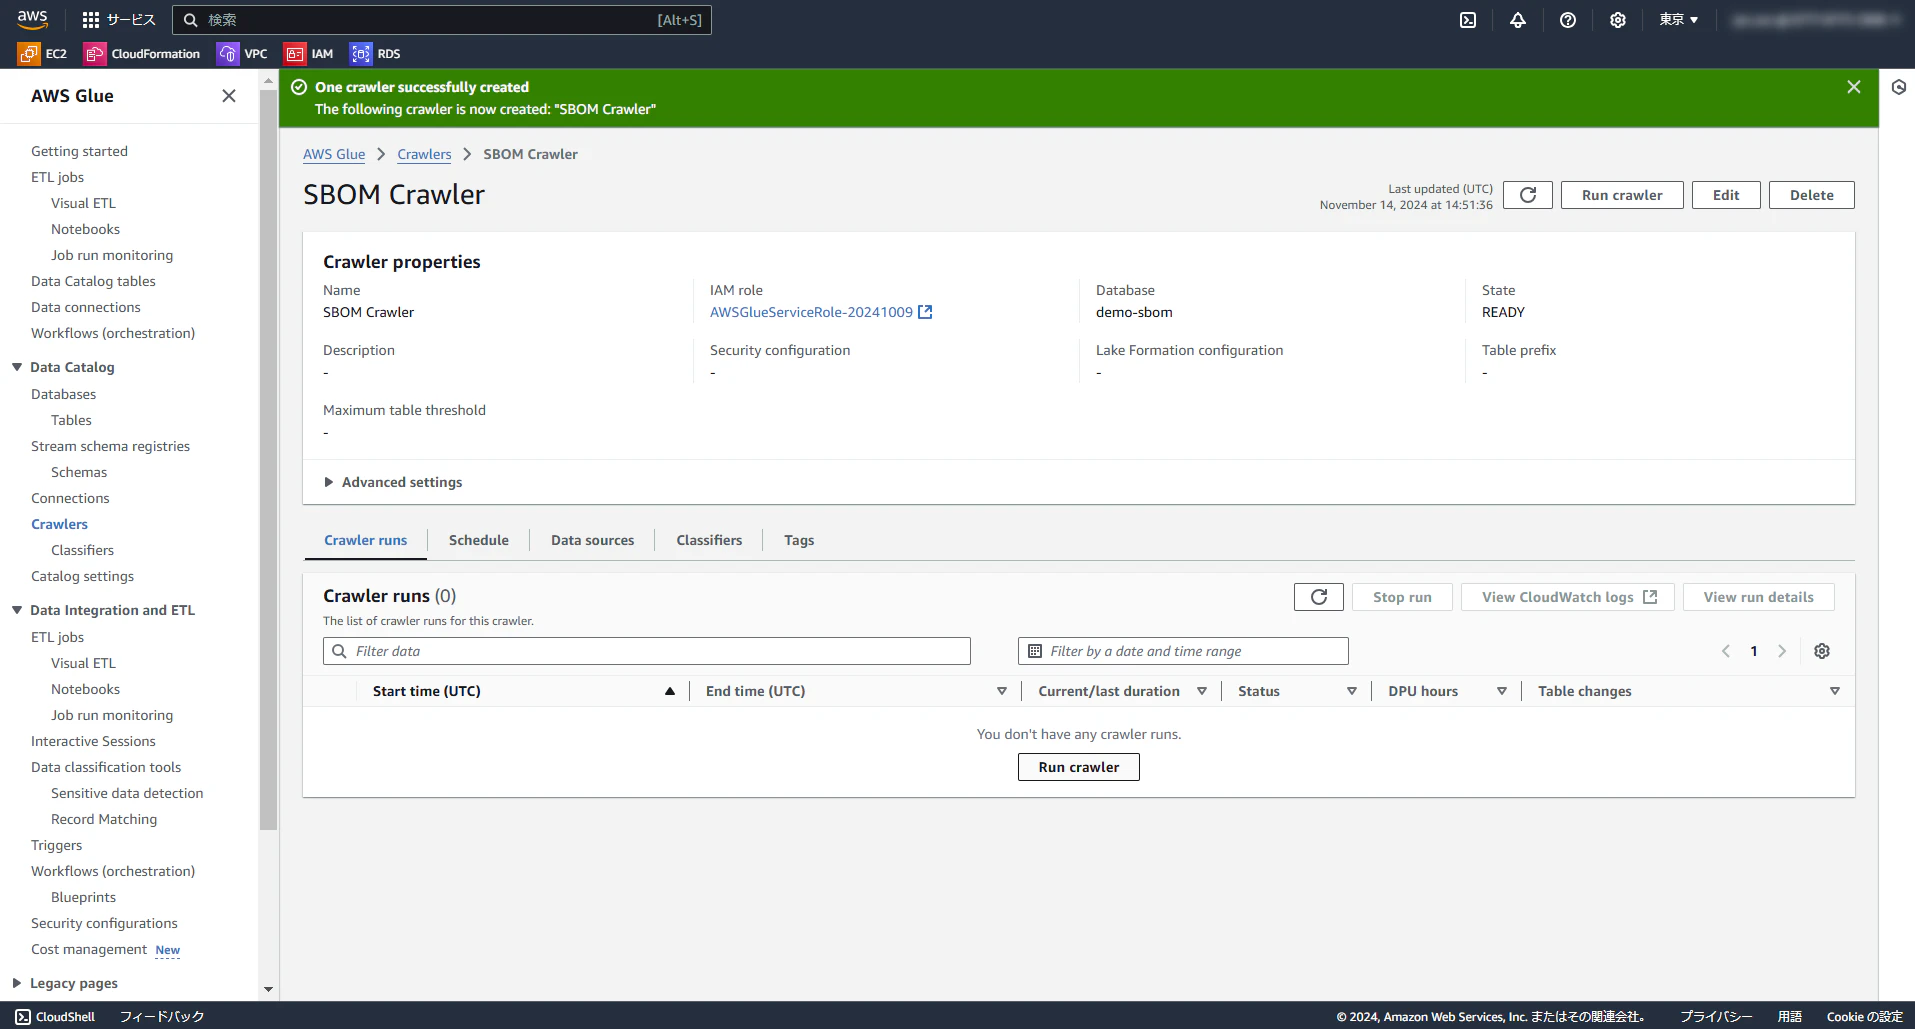Select the Tokyo region dropdown
The height and width of the screenshot is (1029, 1915).
(1679, 20)
